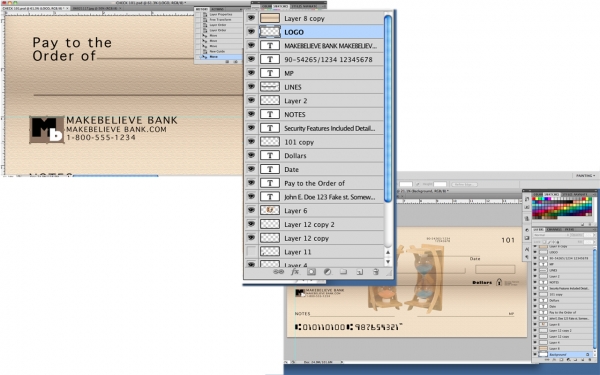Select the CHECK 101.psd document tab
Viewport: 600px width, 375px height.
point(35,8)
